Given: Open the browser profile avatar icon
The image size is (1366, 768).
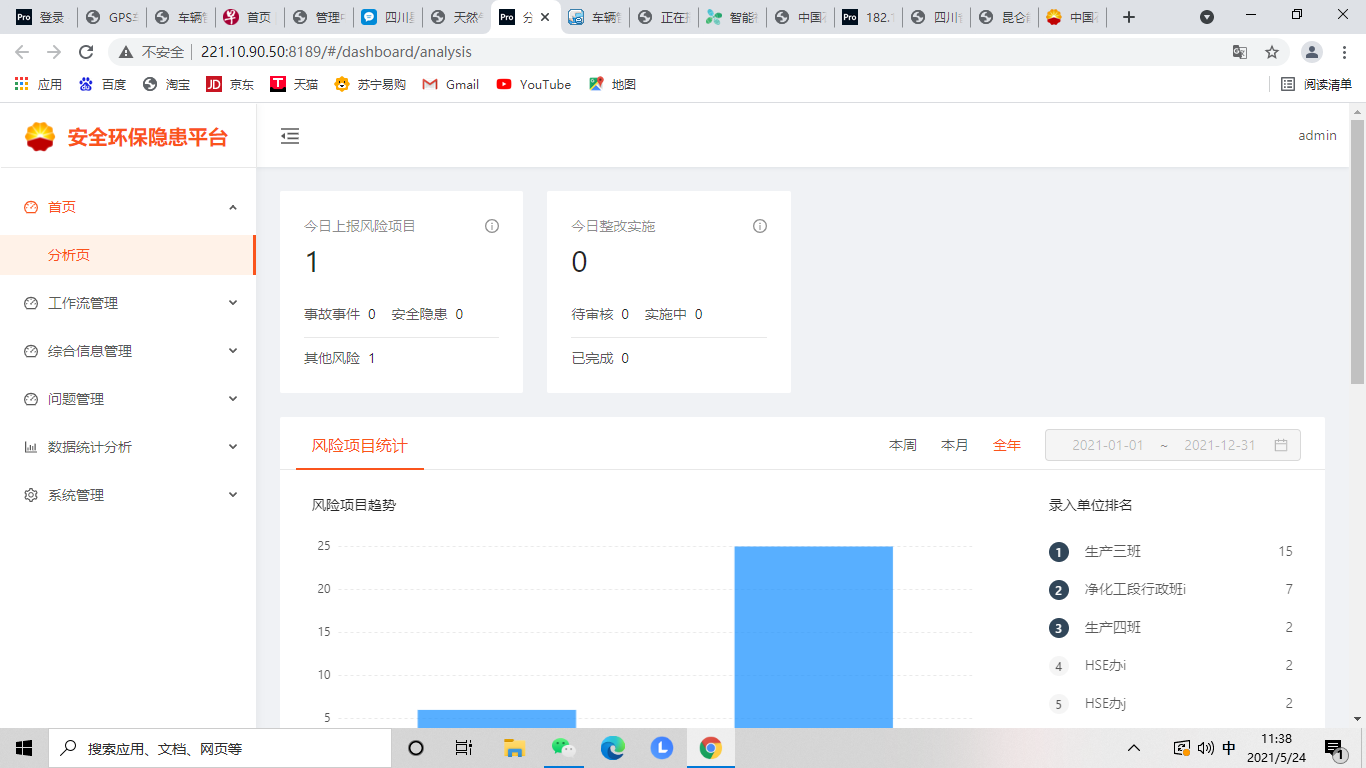Looking at the screenshot, I should tap(1312, 52).
